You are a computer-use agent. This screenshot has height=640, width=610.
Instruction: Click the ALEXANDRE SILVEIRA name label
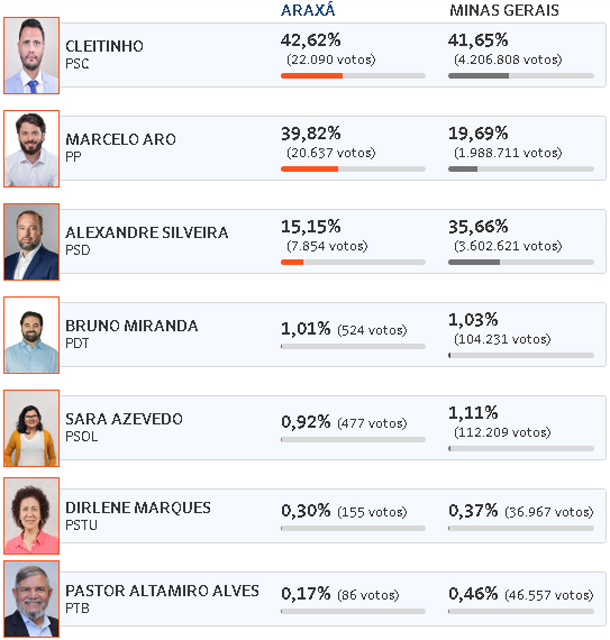(x=147, y=232)
